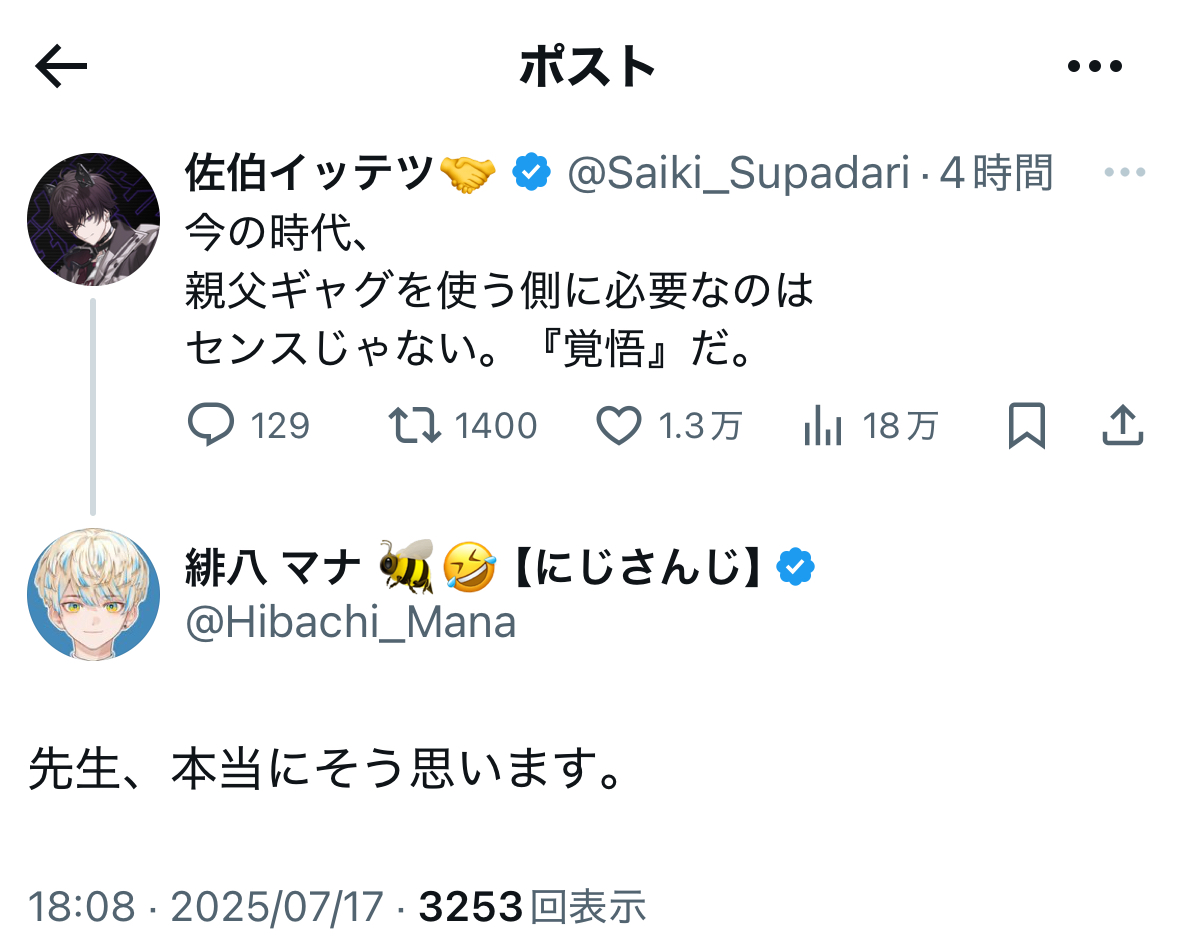Bookmark 佐伯イッテツ's tweet
1179x944 pixels.
(1026, 426)
